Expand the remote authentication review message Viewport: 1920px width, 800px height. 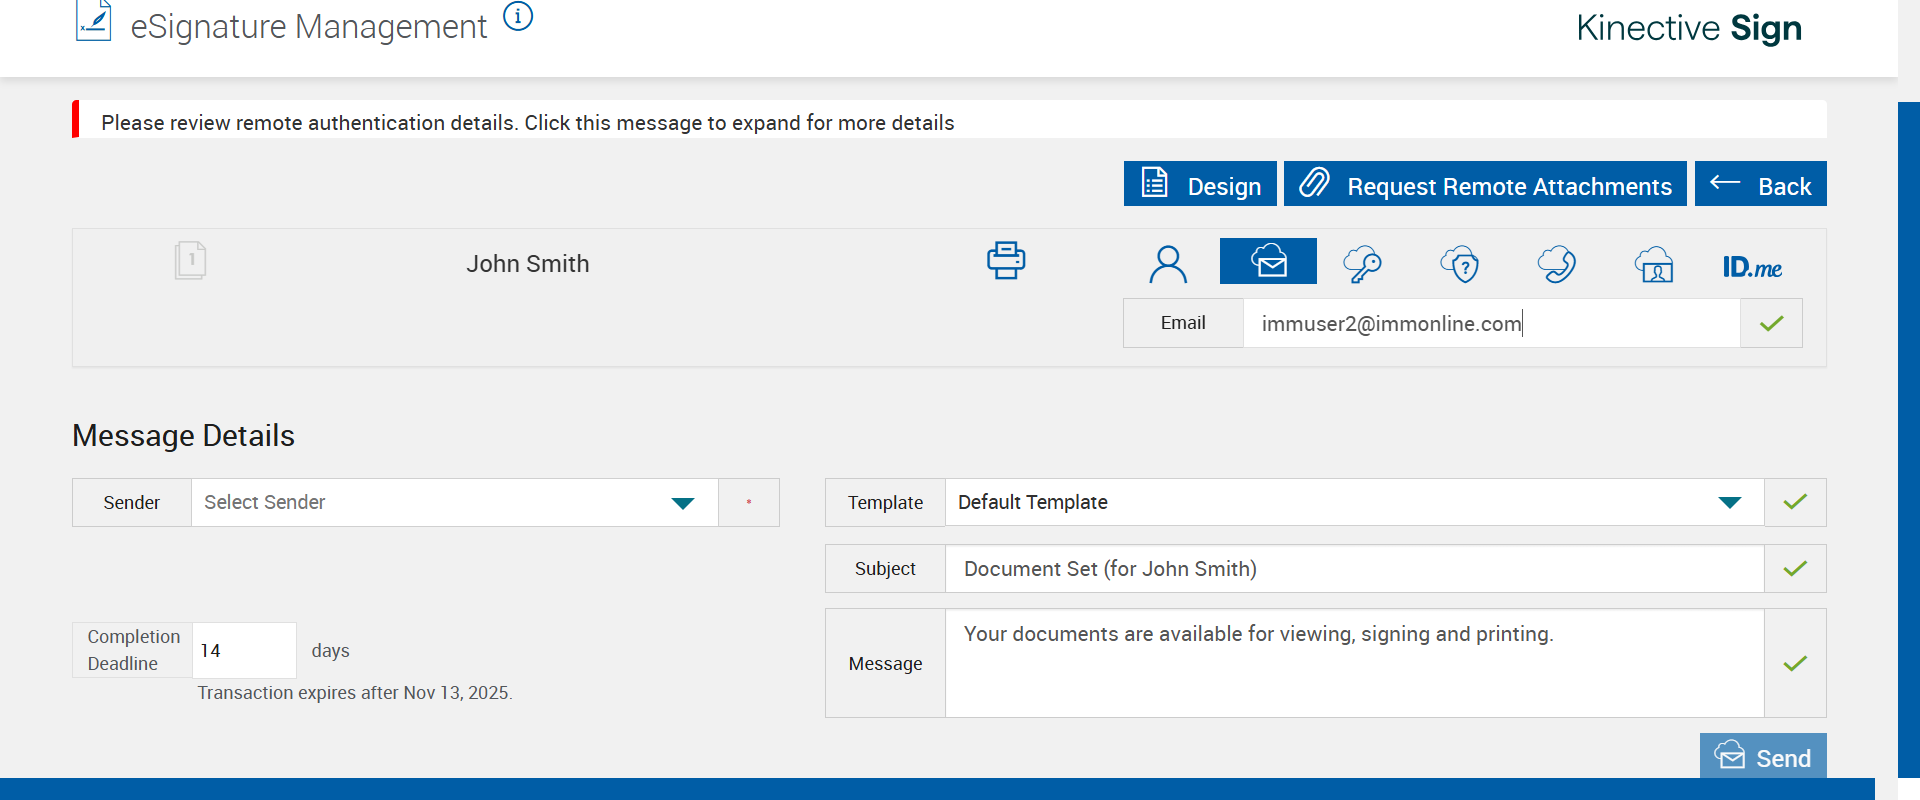pos(528,122)
